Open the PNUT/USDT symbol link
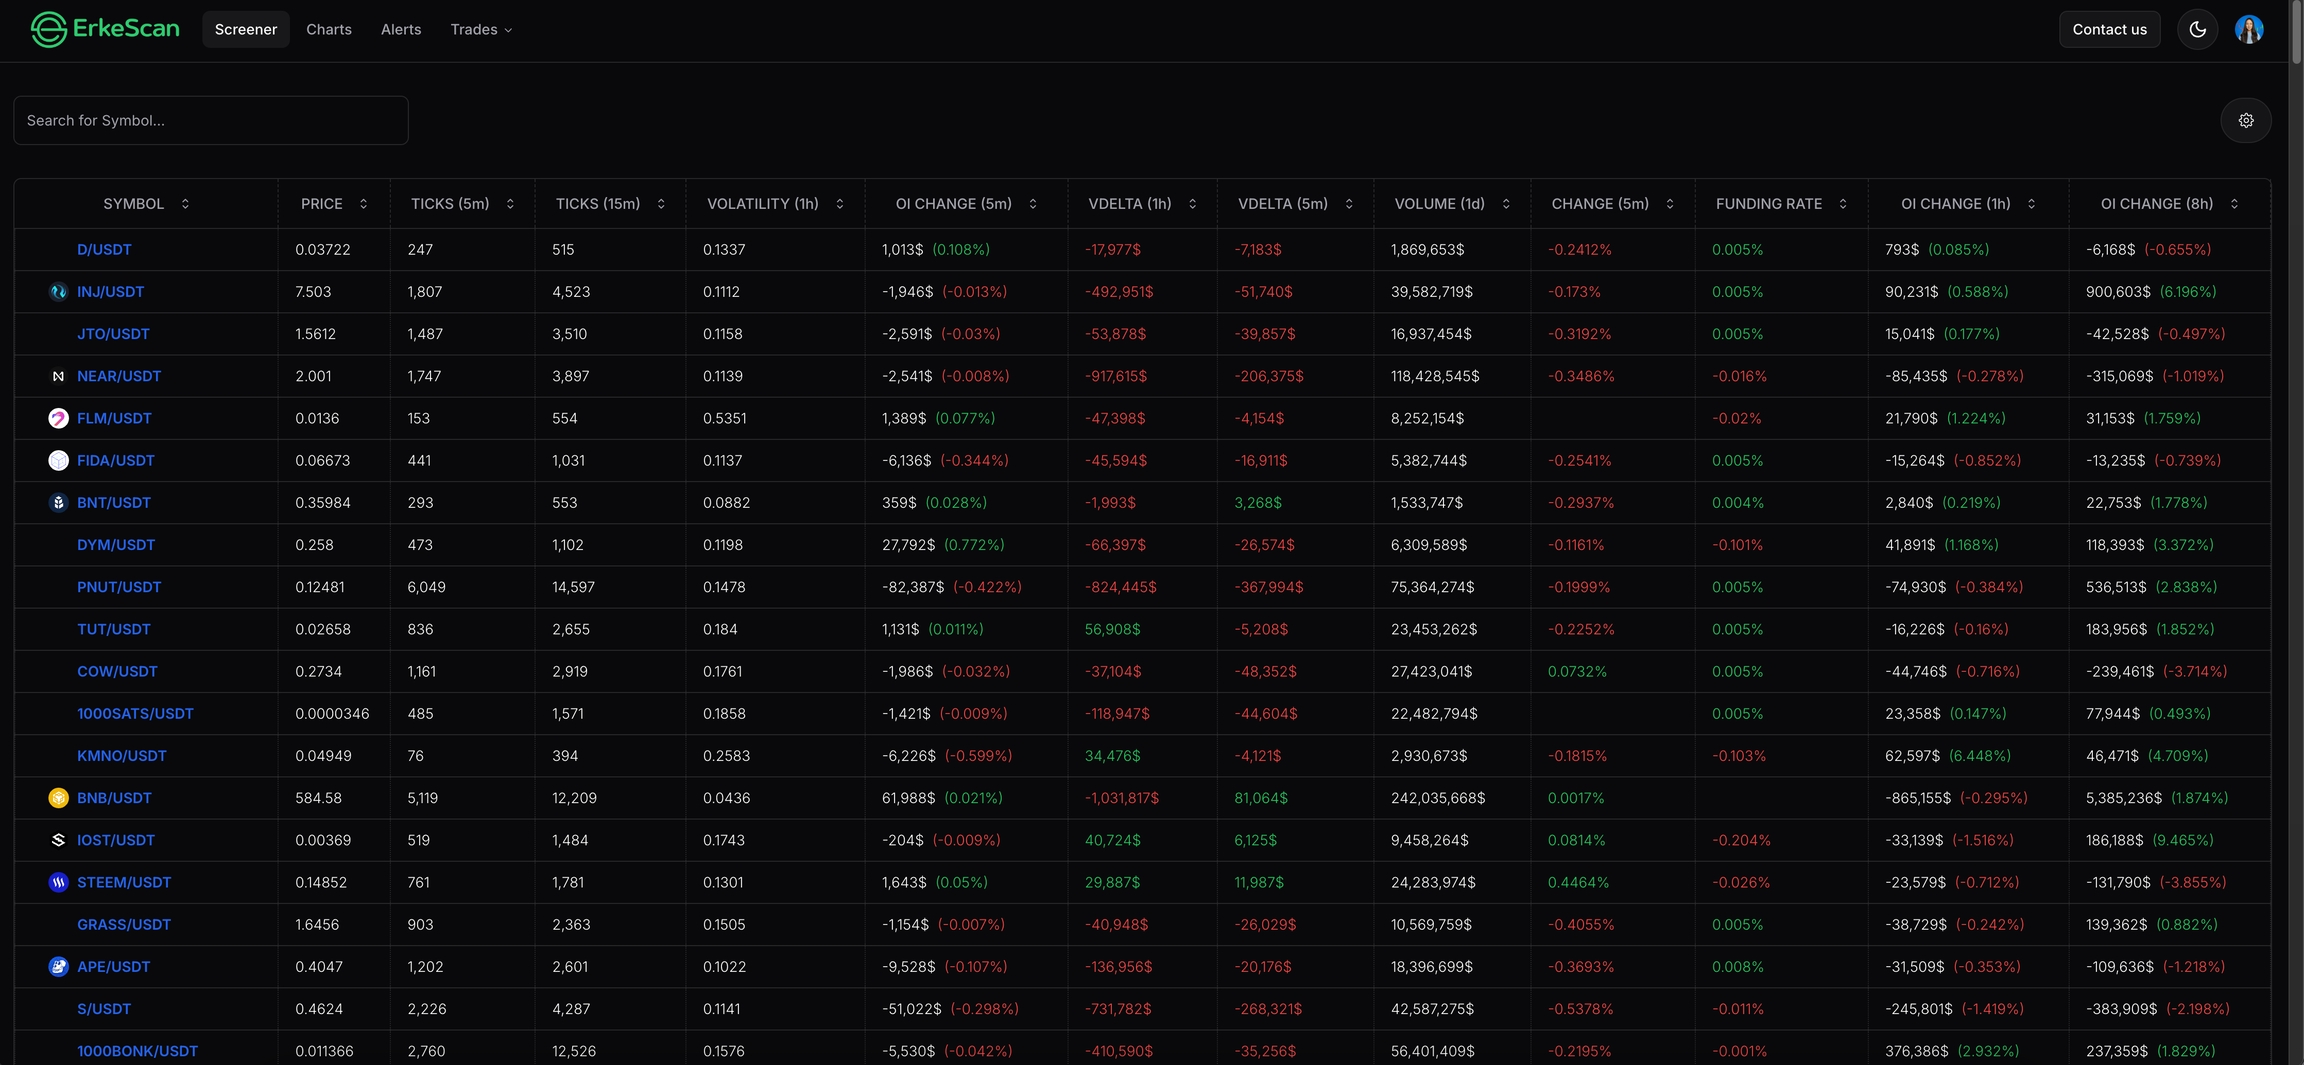 [119, 587]
